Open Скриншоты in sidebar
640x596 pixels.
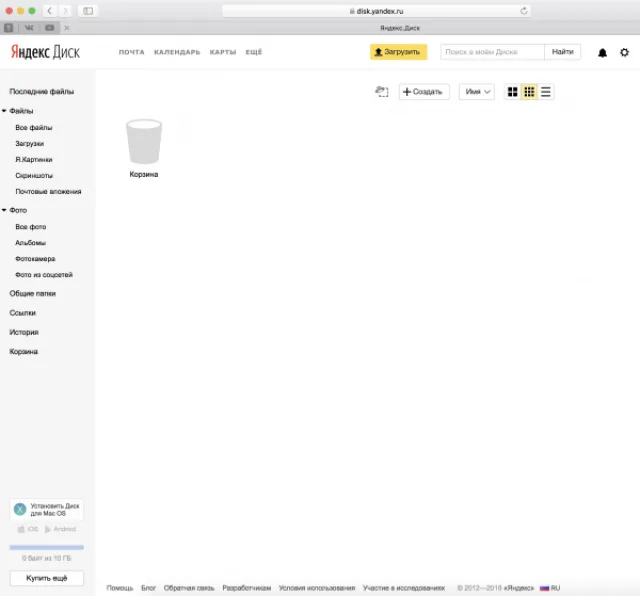coord(34,176)
